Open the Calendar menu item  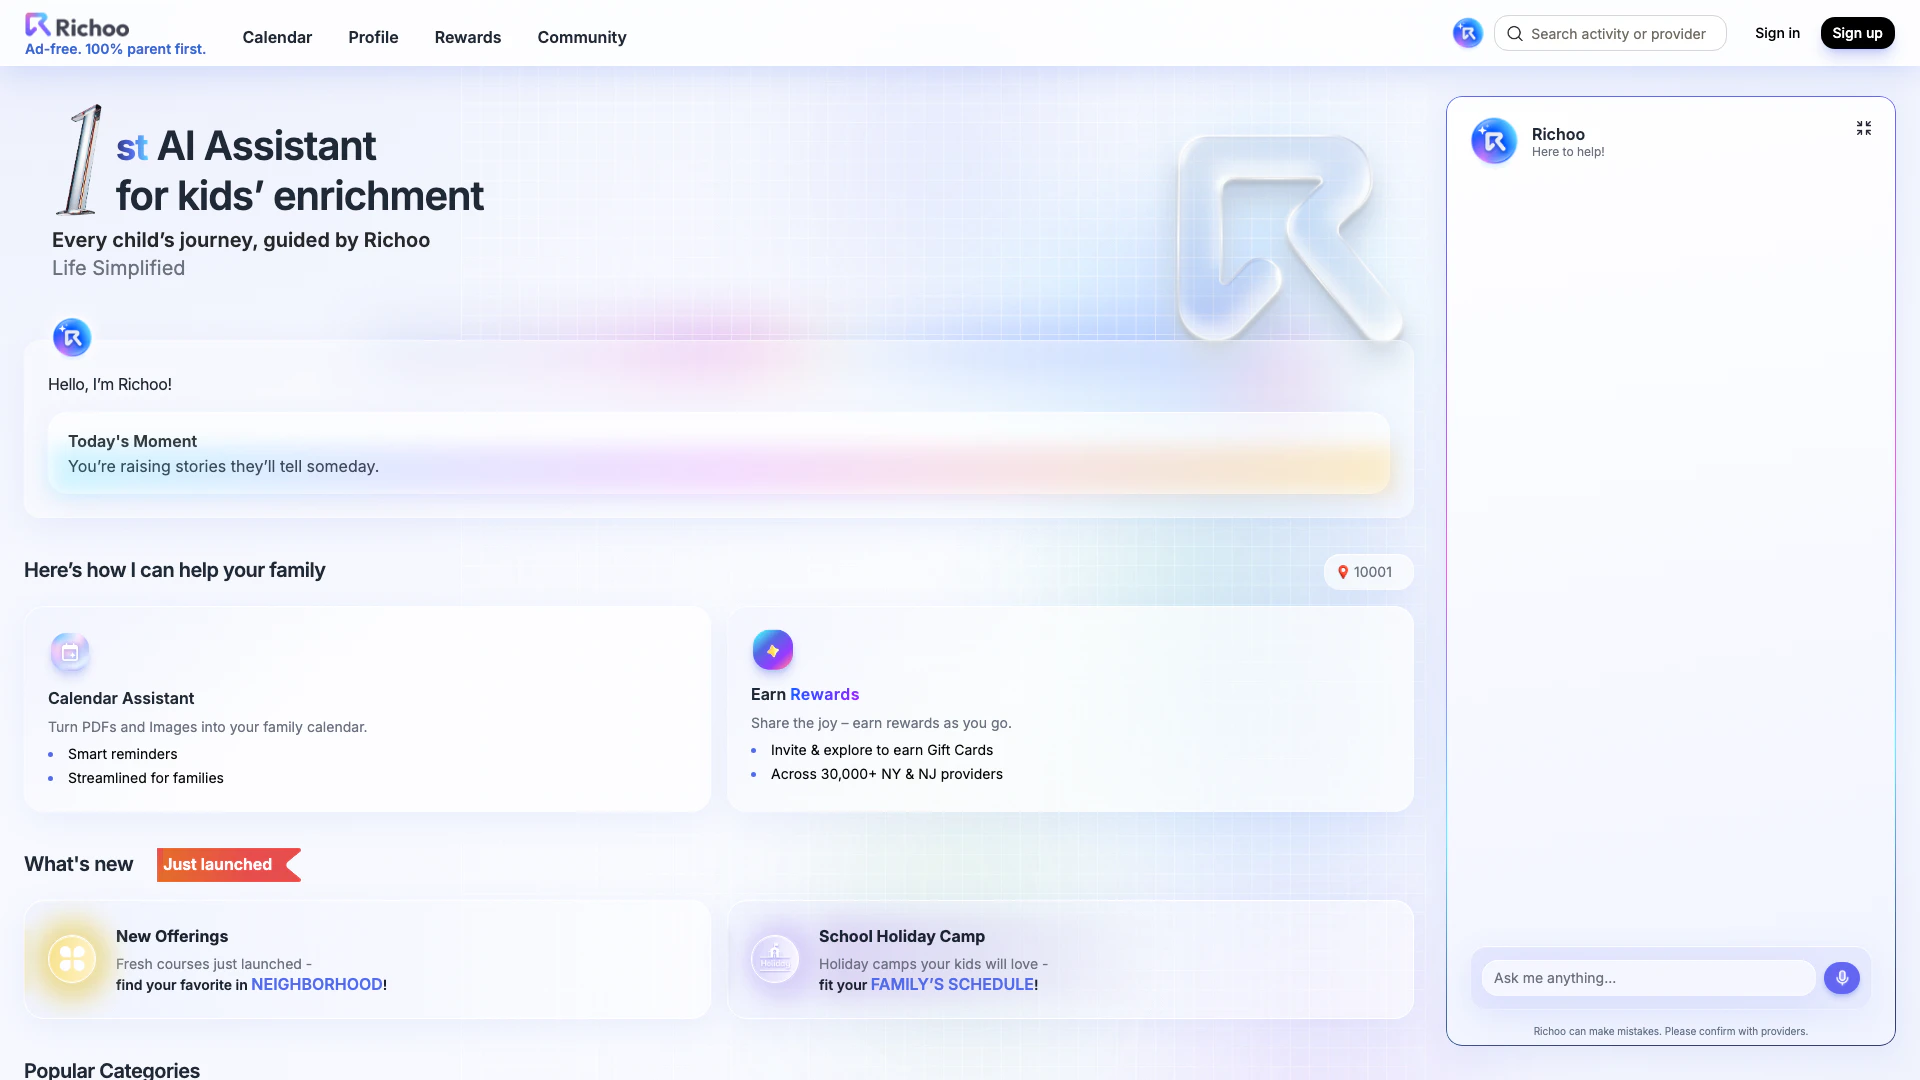(277, 37)
